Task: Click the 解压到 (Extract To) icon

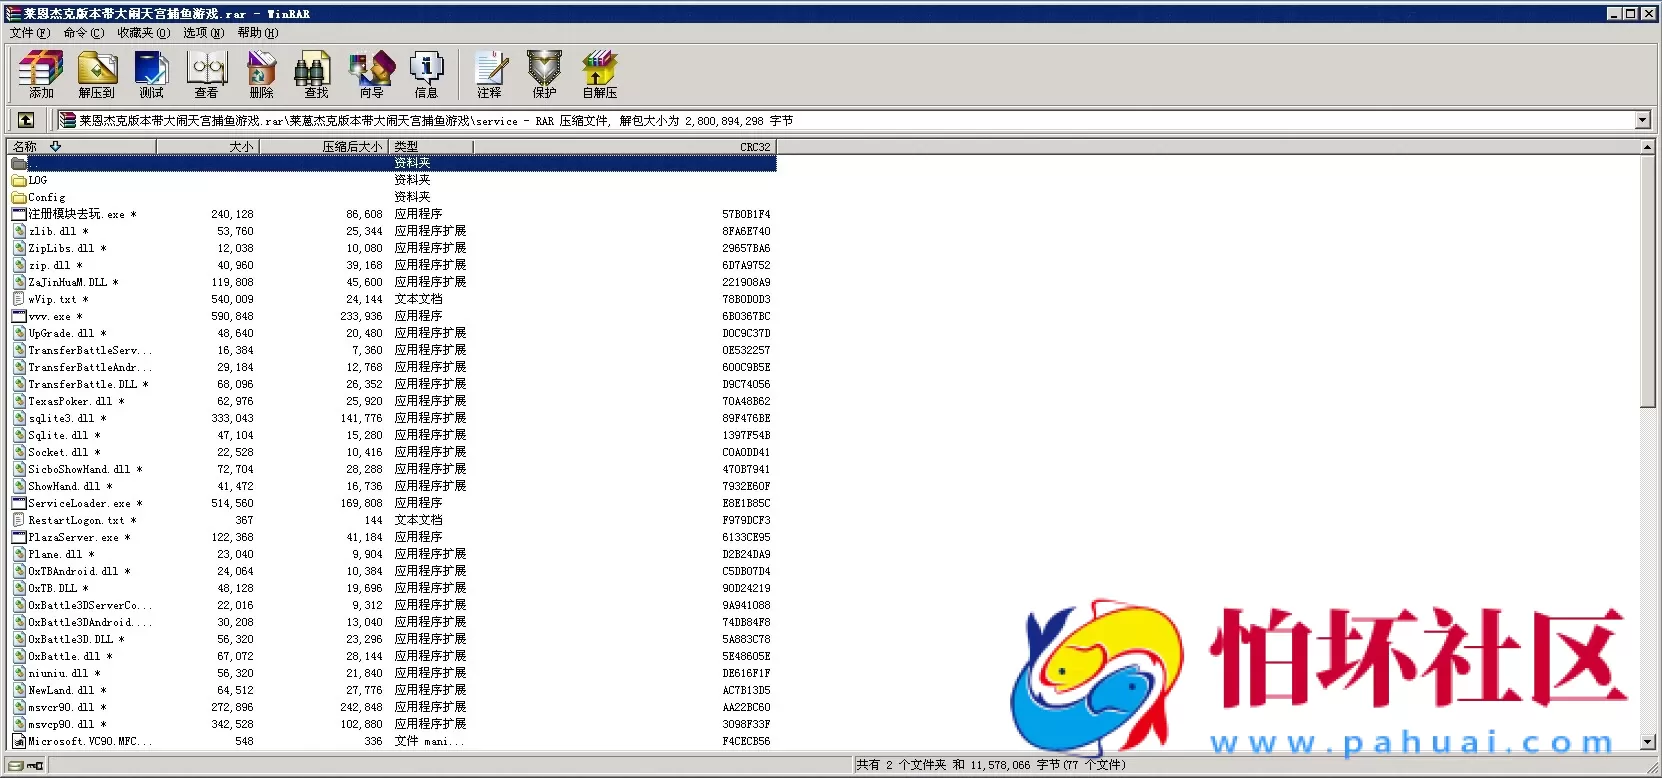Action: pyautogui.click(x=97, y=74)
